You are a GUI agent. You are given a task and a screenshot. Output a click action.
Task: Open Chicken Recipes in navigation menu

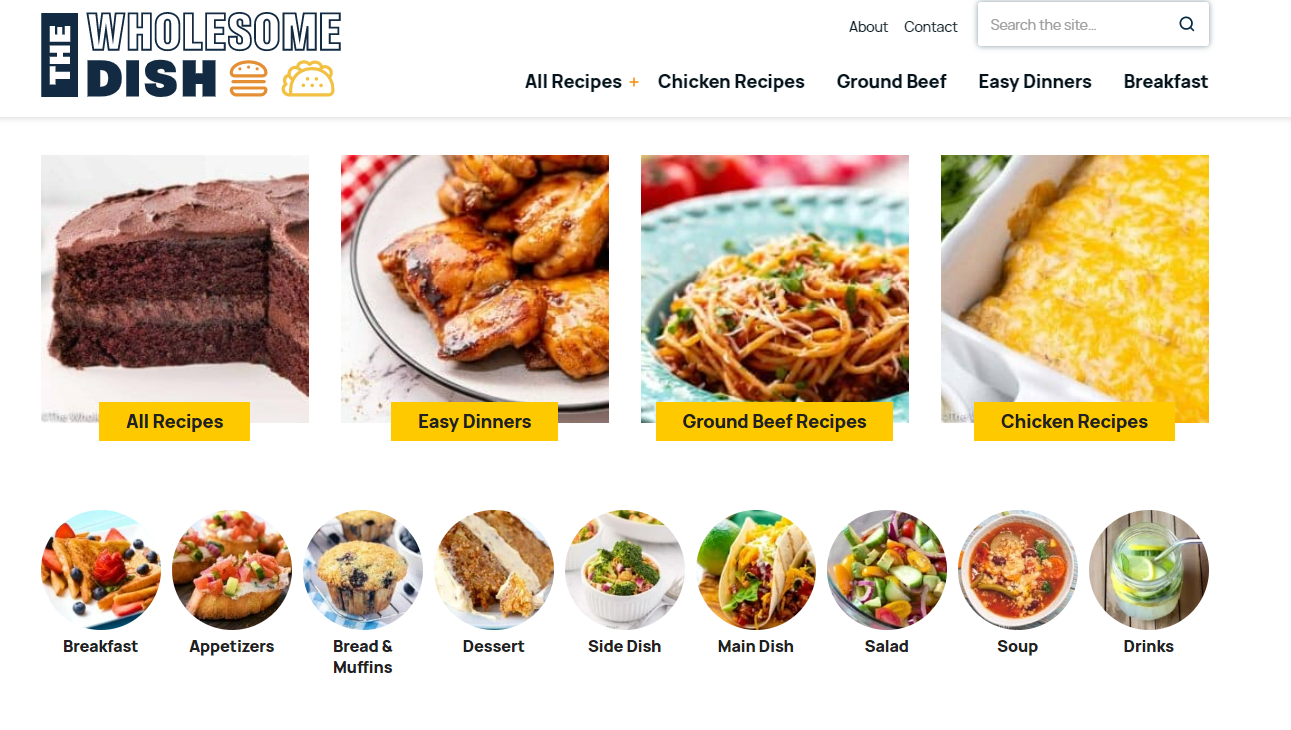point(731,82)
